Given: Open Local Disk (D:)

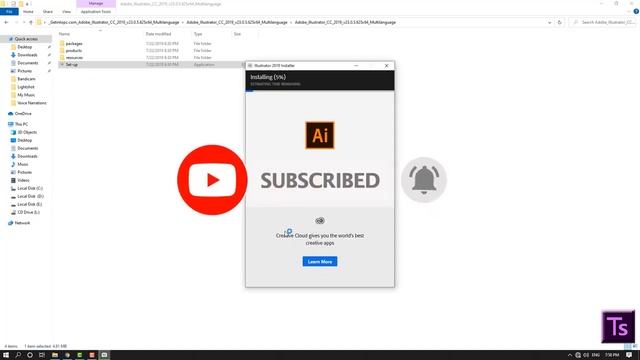Looking at the screenshot, I should coord(30,196).
